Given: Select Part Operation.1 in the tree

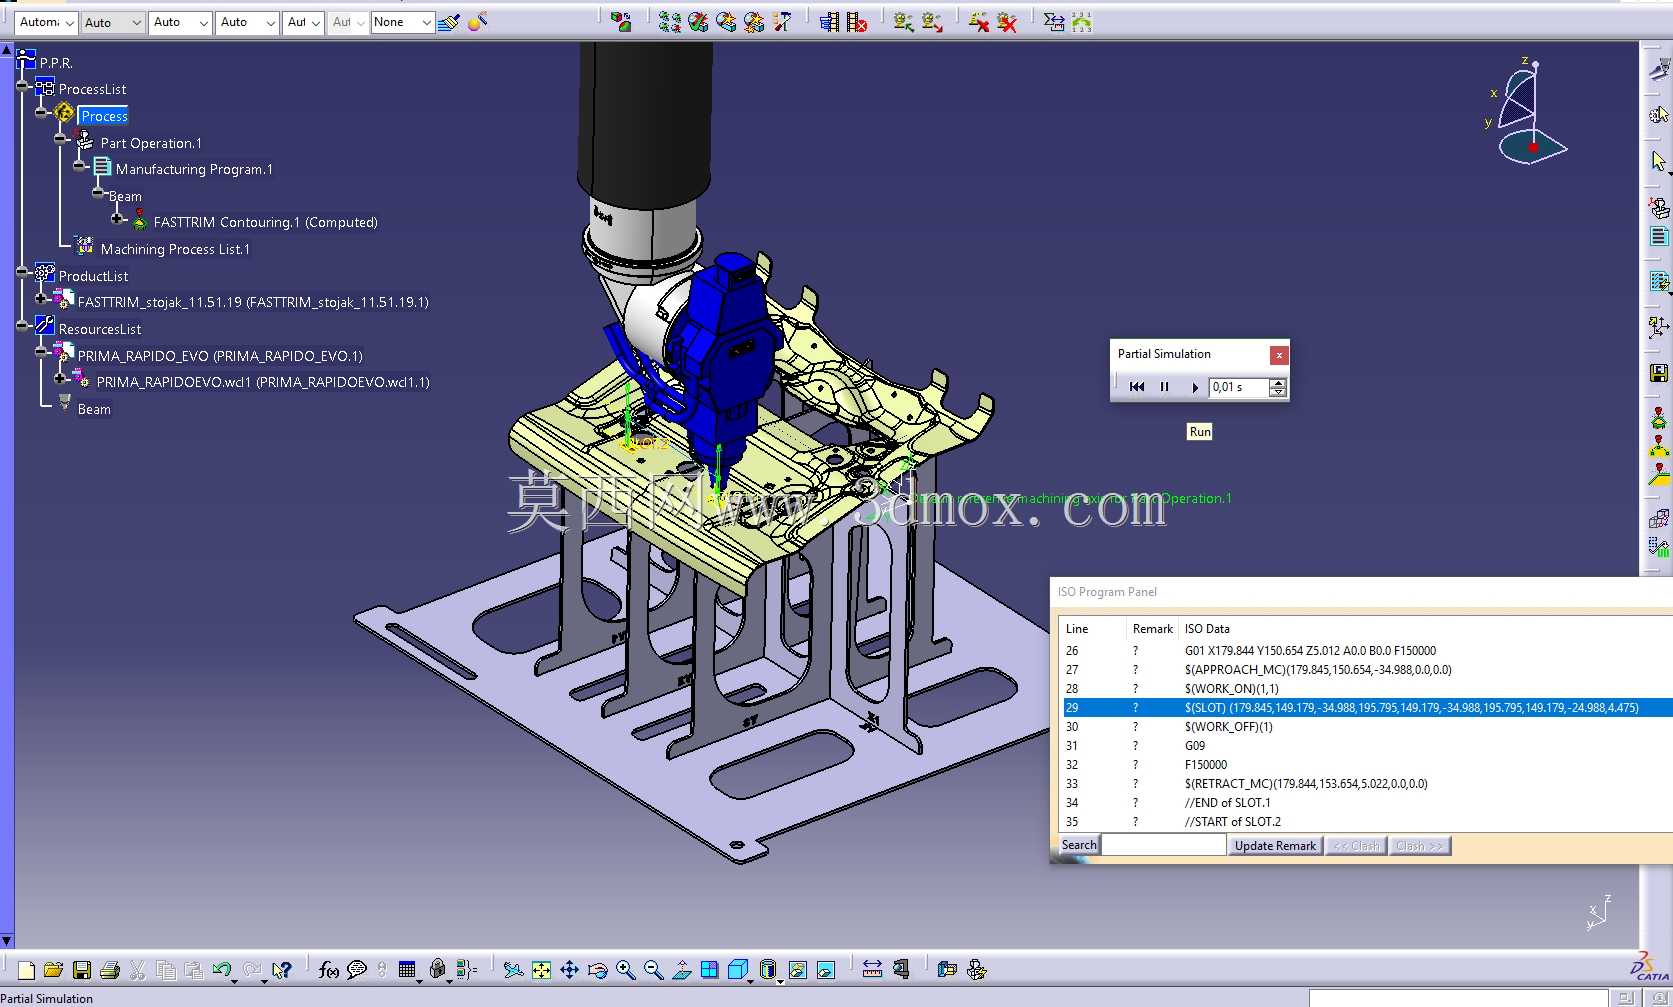Looking at the screenshot, I should tap(151, 143).
